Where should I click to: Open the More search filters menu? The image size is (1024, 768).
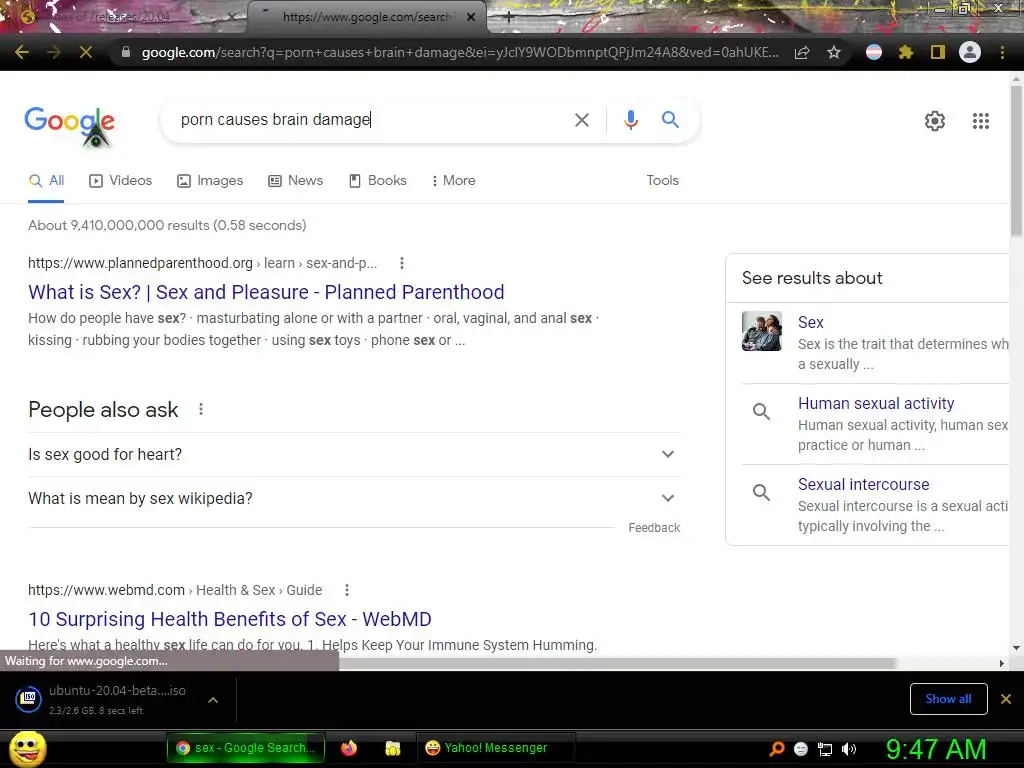pos(454,180)
